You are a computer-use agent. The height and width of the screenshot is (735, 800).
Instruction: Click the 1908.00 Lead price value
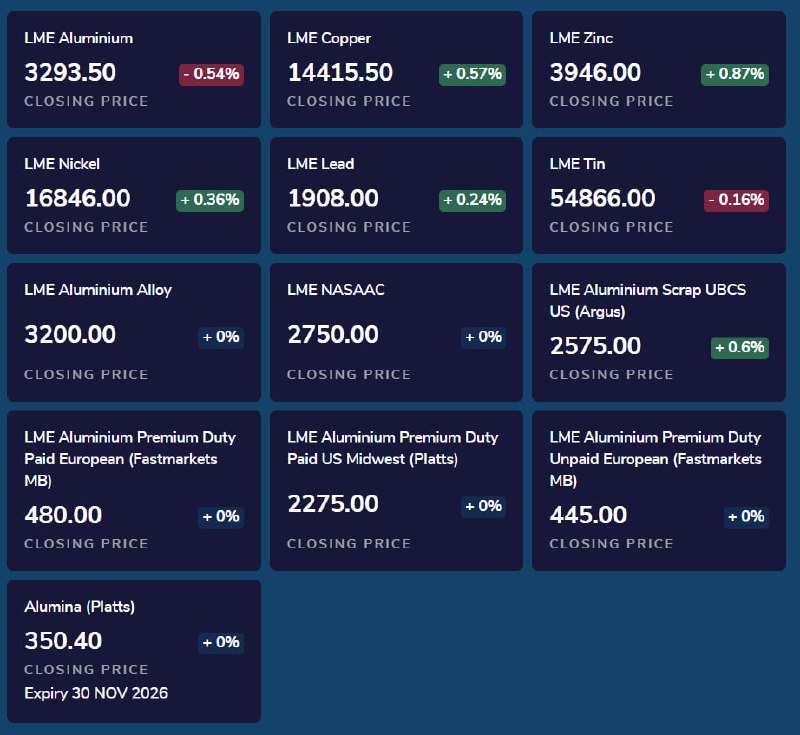(x=333, y=198)
